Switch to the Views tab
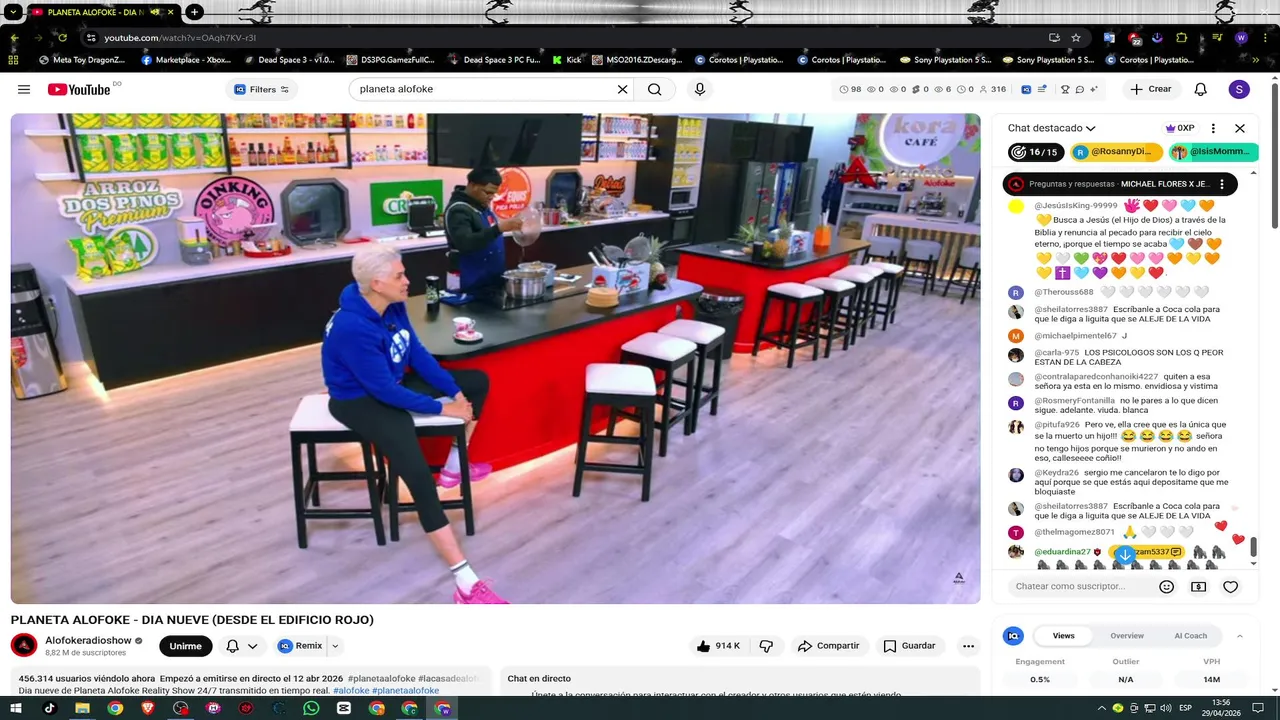 1063,636
